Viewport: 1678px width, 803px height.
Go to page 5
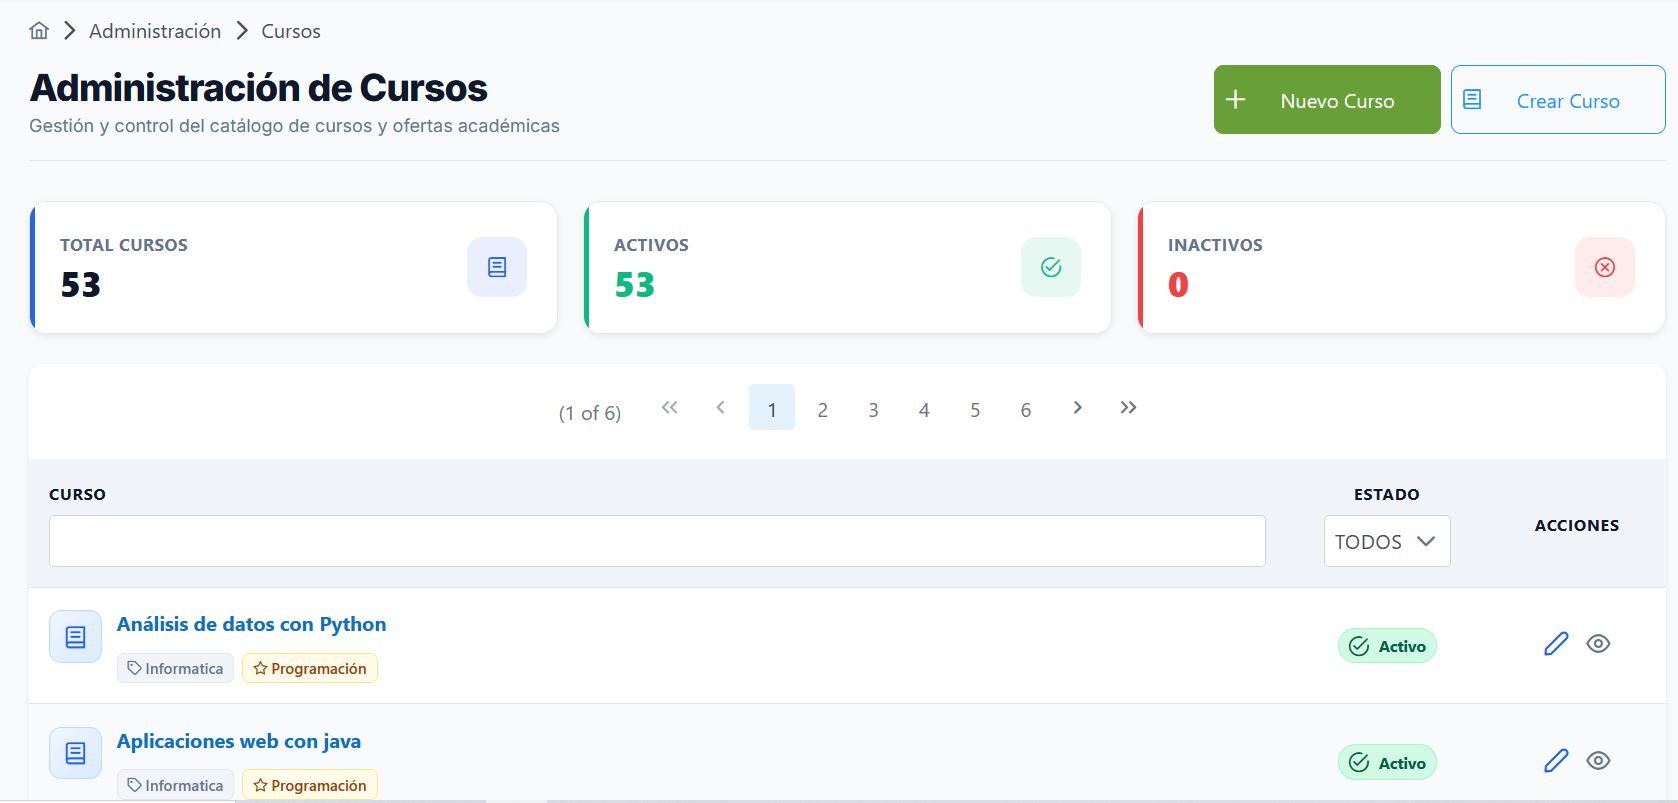pyautogui.click(x=975, y=410)
